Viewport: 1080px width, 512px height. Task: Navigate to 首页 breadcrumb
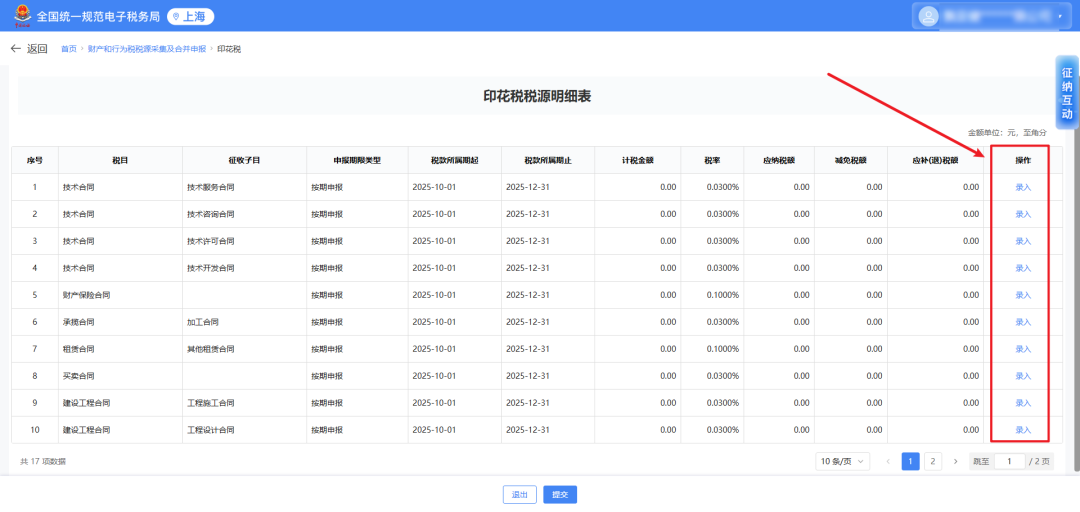[68, 49]
